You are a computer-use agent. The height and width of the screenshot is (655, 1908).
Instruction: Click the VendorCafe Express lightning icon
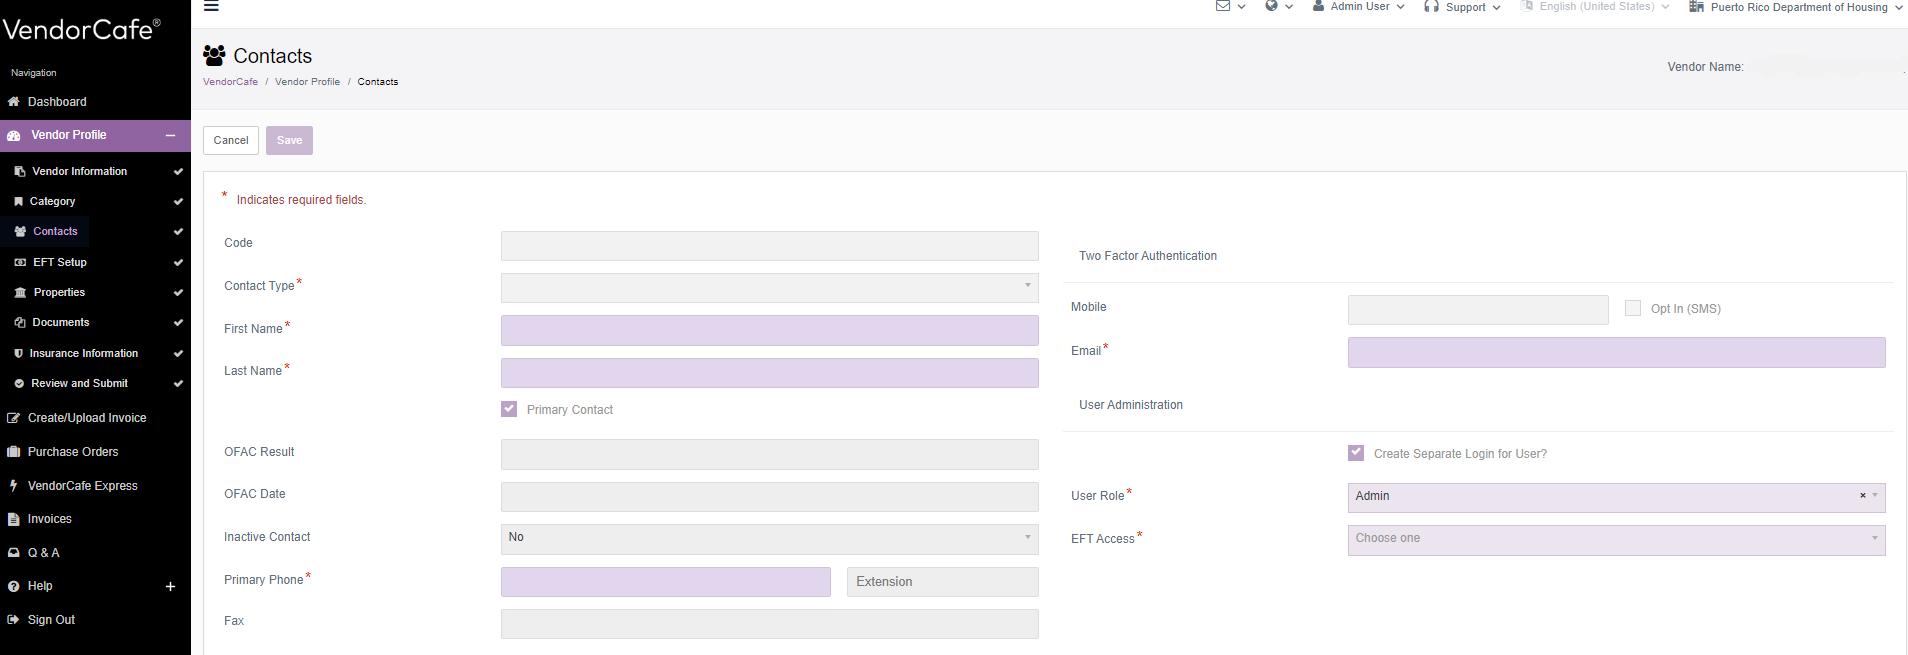pyautogui.click(x=14, y=486)
